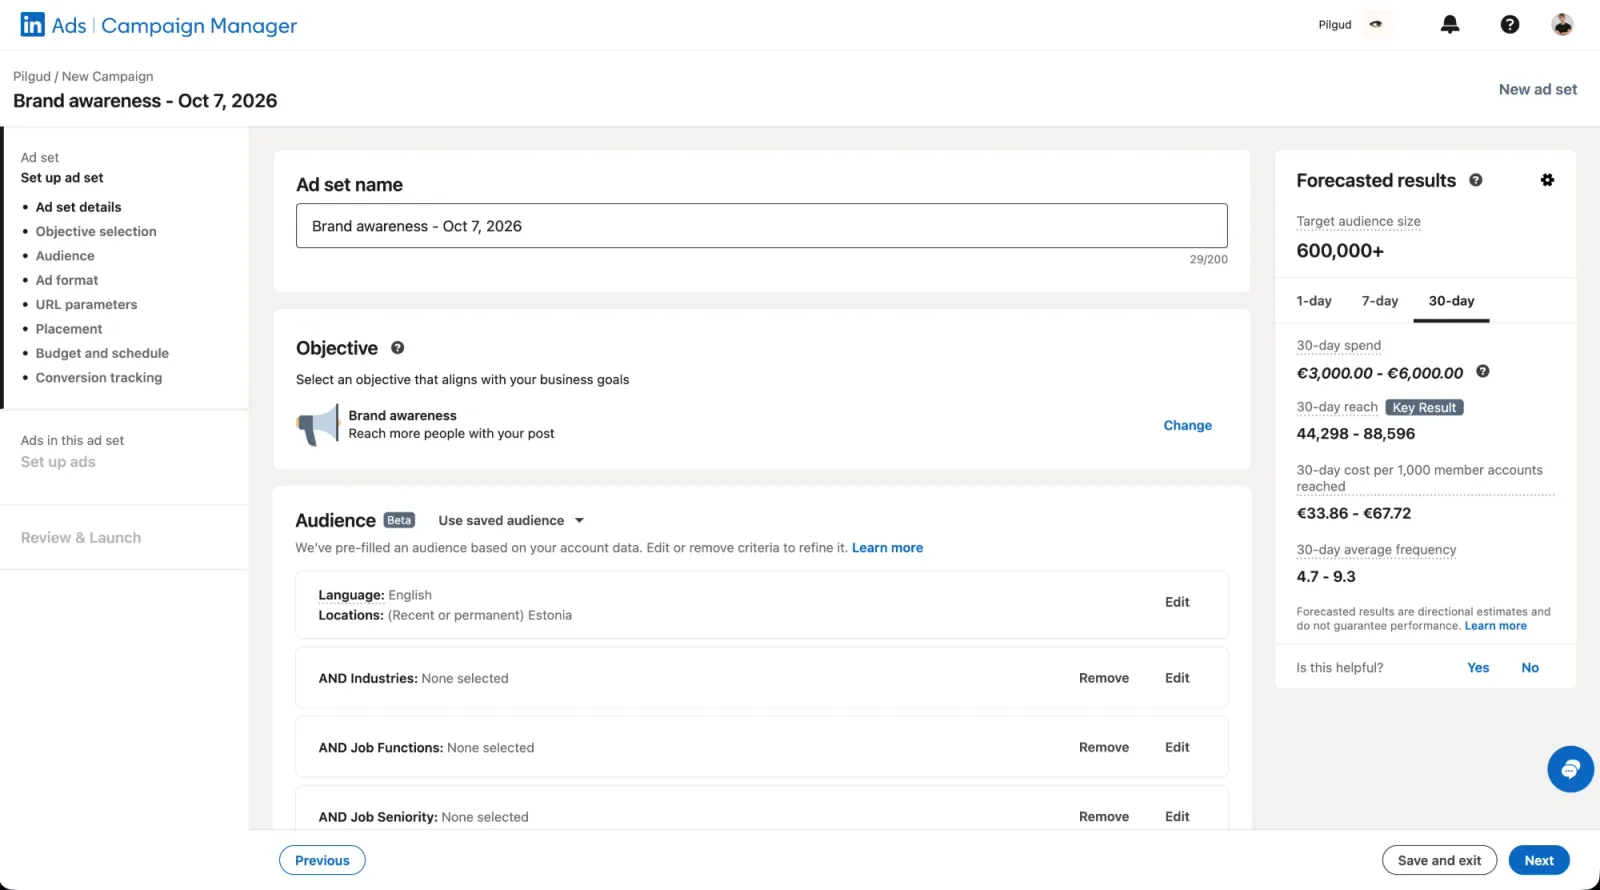Viewport: 1600px width, 890px height.
Task: Click the Next button
Action: [1539, 860]
